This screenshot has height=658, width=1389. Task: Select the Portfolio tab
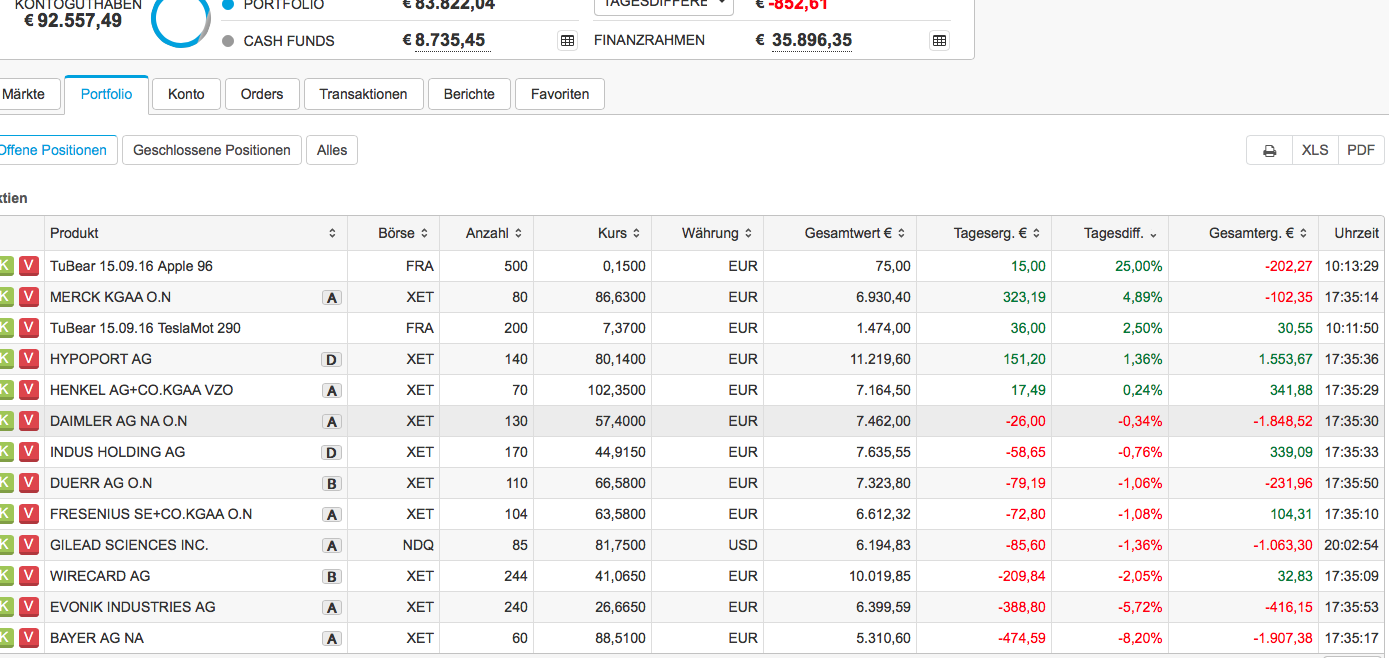pyautogui.click(x=106, y=94)
